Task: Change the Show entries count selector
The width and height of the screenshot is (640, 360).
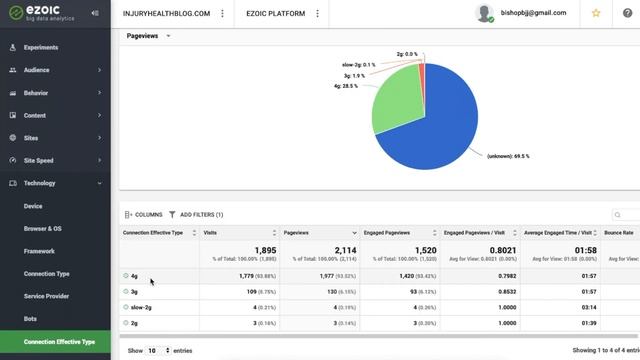Action: tap(158, 351)
